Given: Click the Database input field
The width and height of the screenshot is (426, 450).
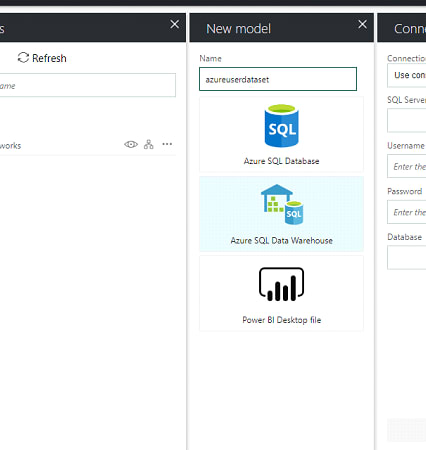Looking at the screenshot, I should tap(407, 258).
